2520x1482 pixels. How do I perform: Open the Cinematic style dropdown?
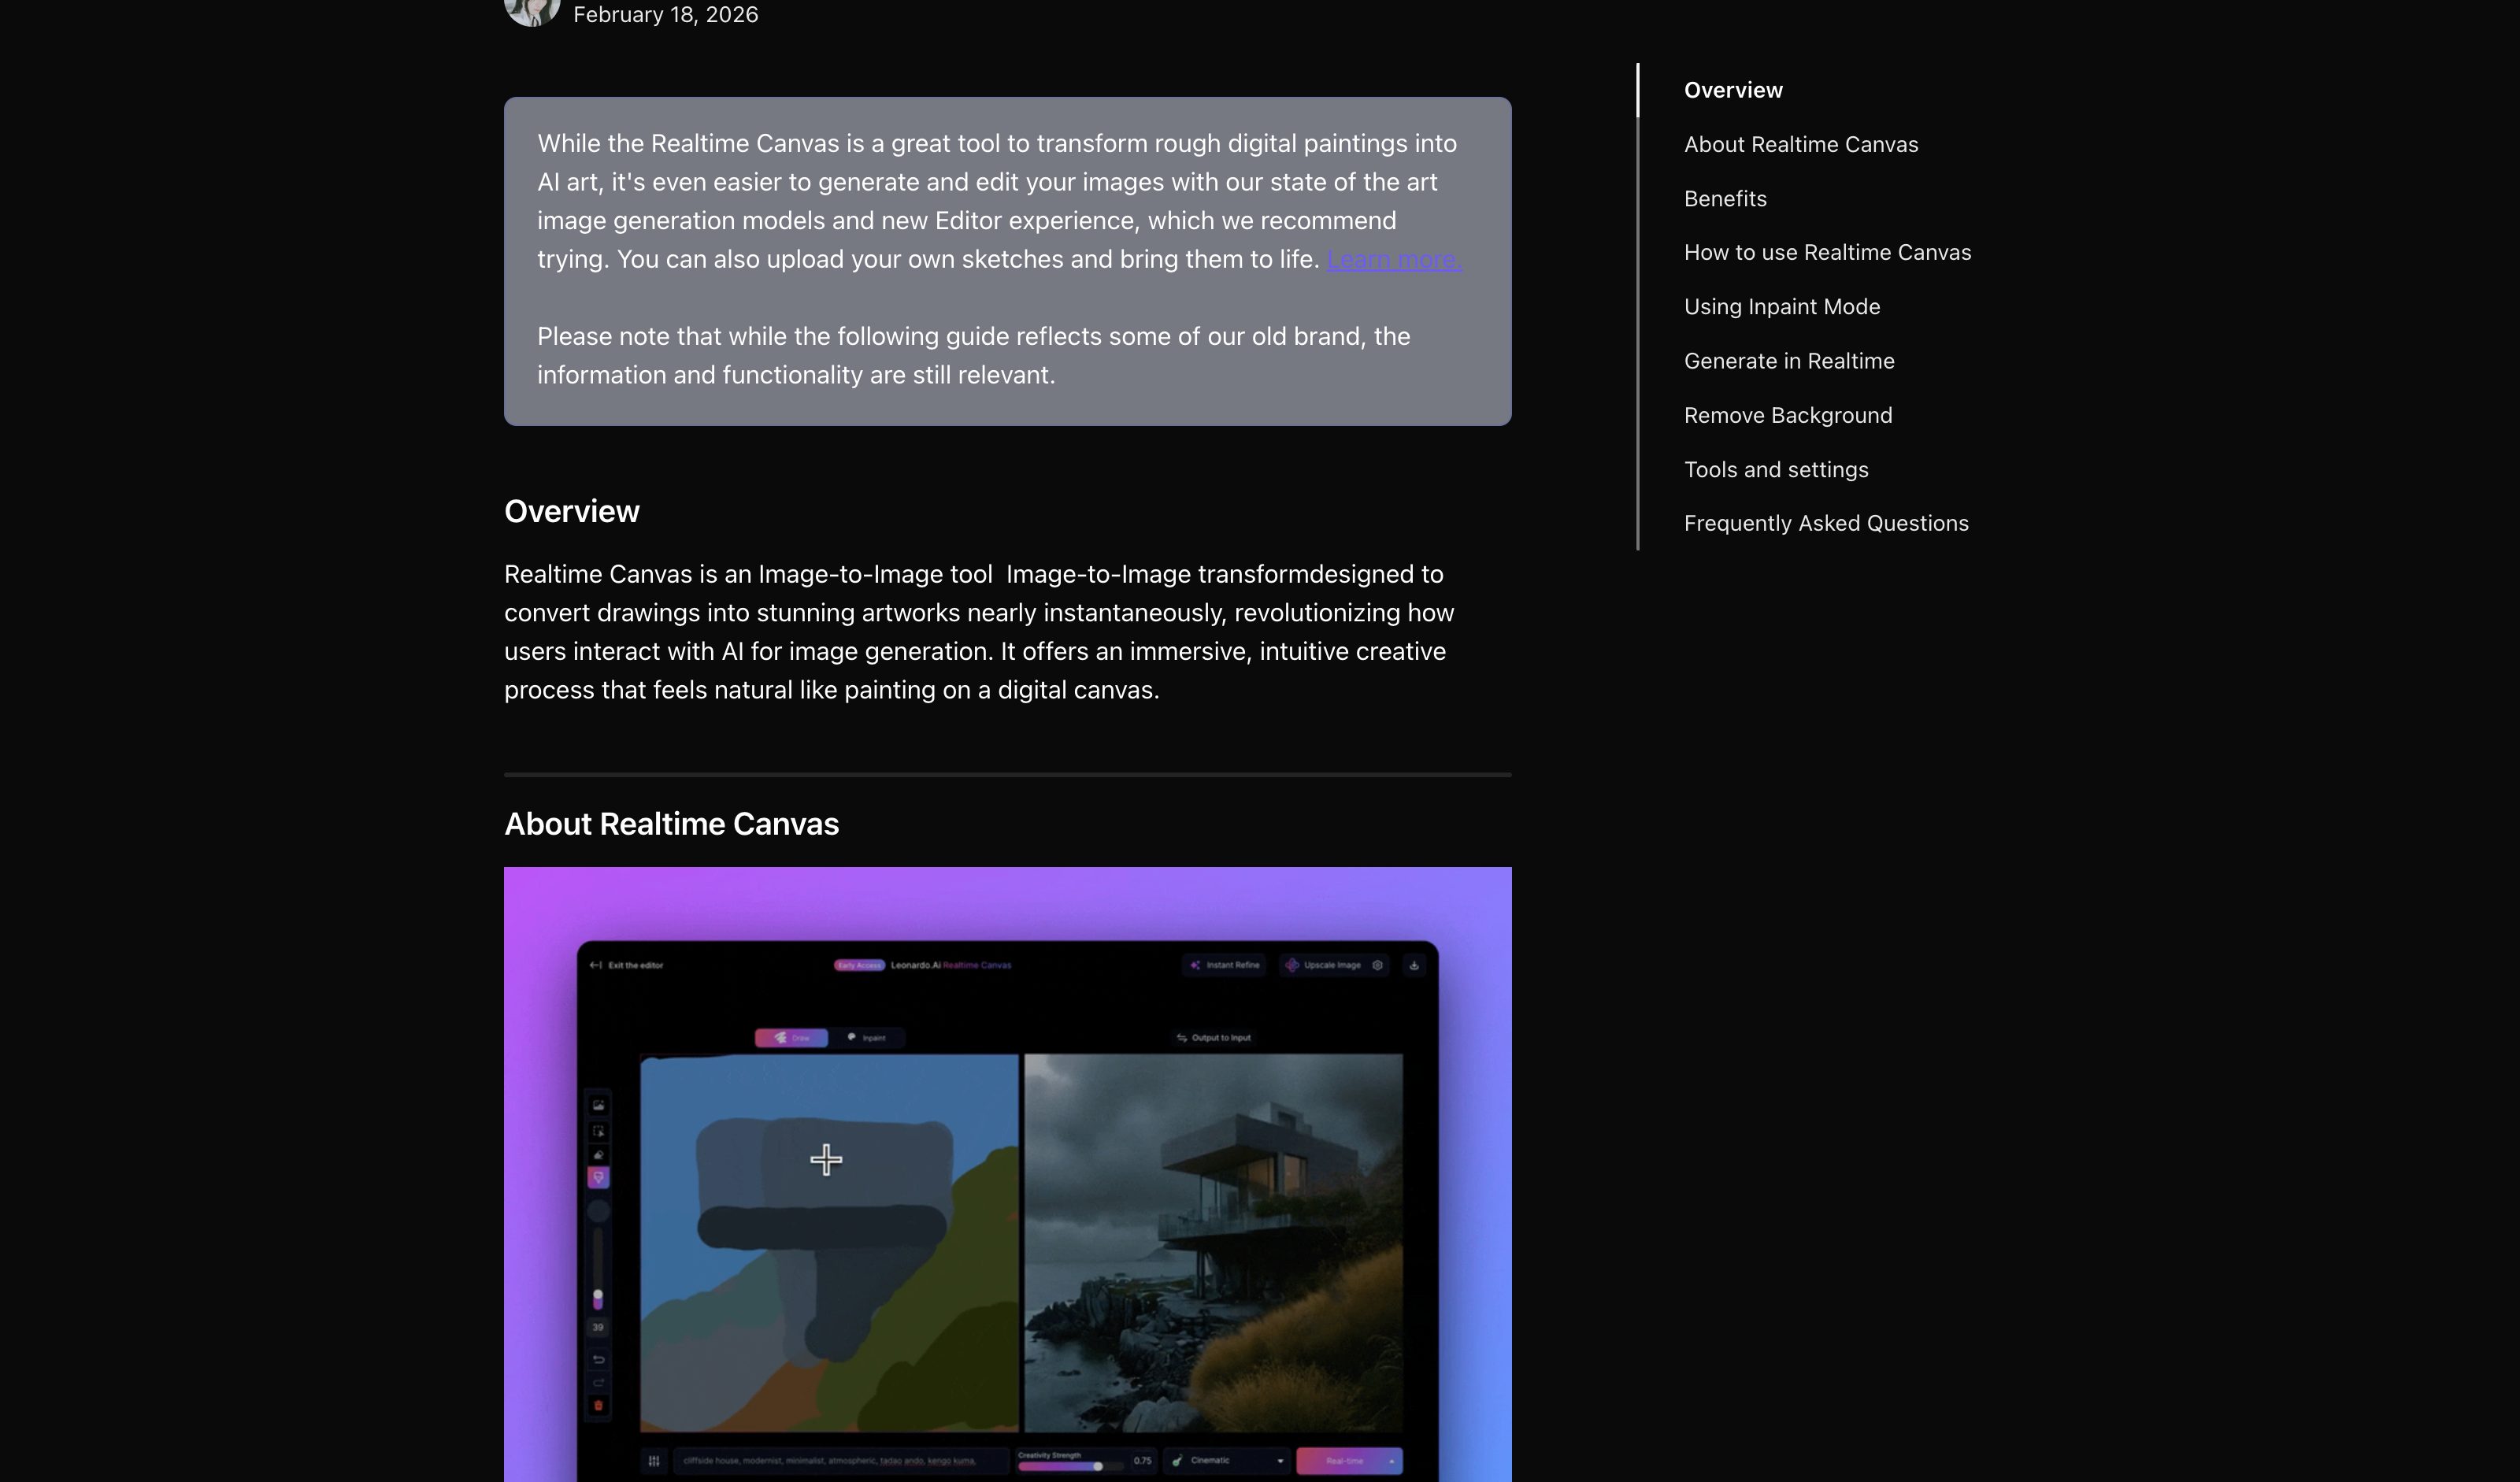[x=1226, y=1461]
